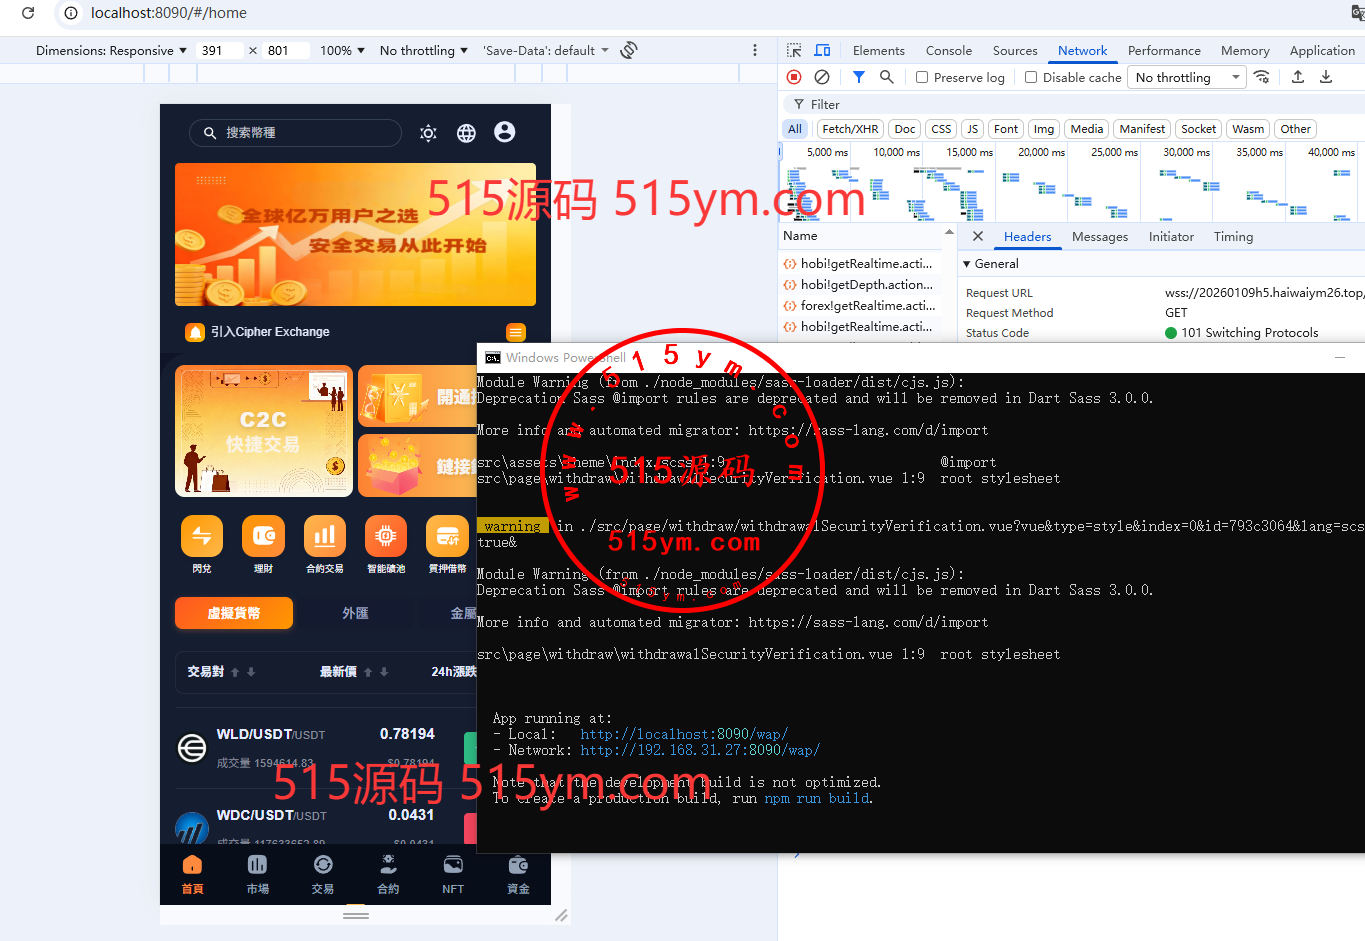
Task: Open the No throttling dropdown in Network panel
Action: [1186, 77]
